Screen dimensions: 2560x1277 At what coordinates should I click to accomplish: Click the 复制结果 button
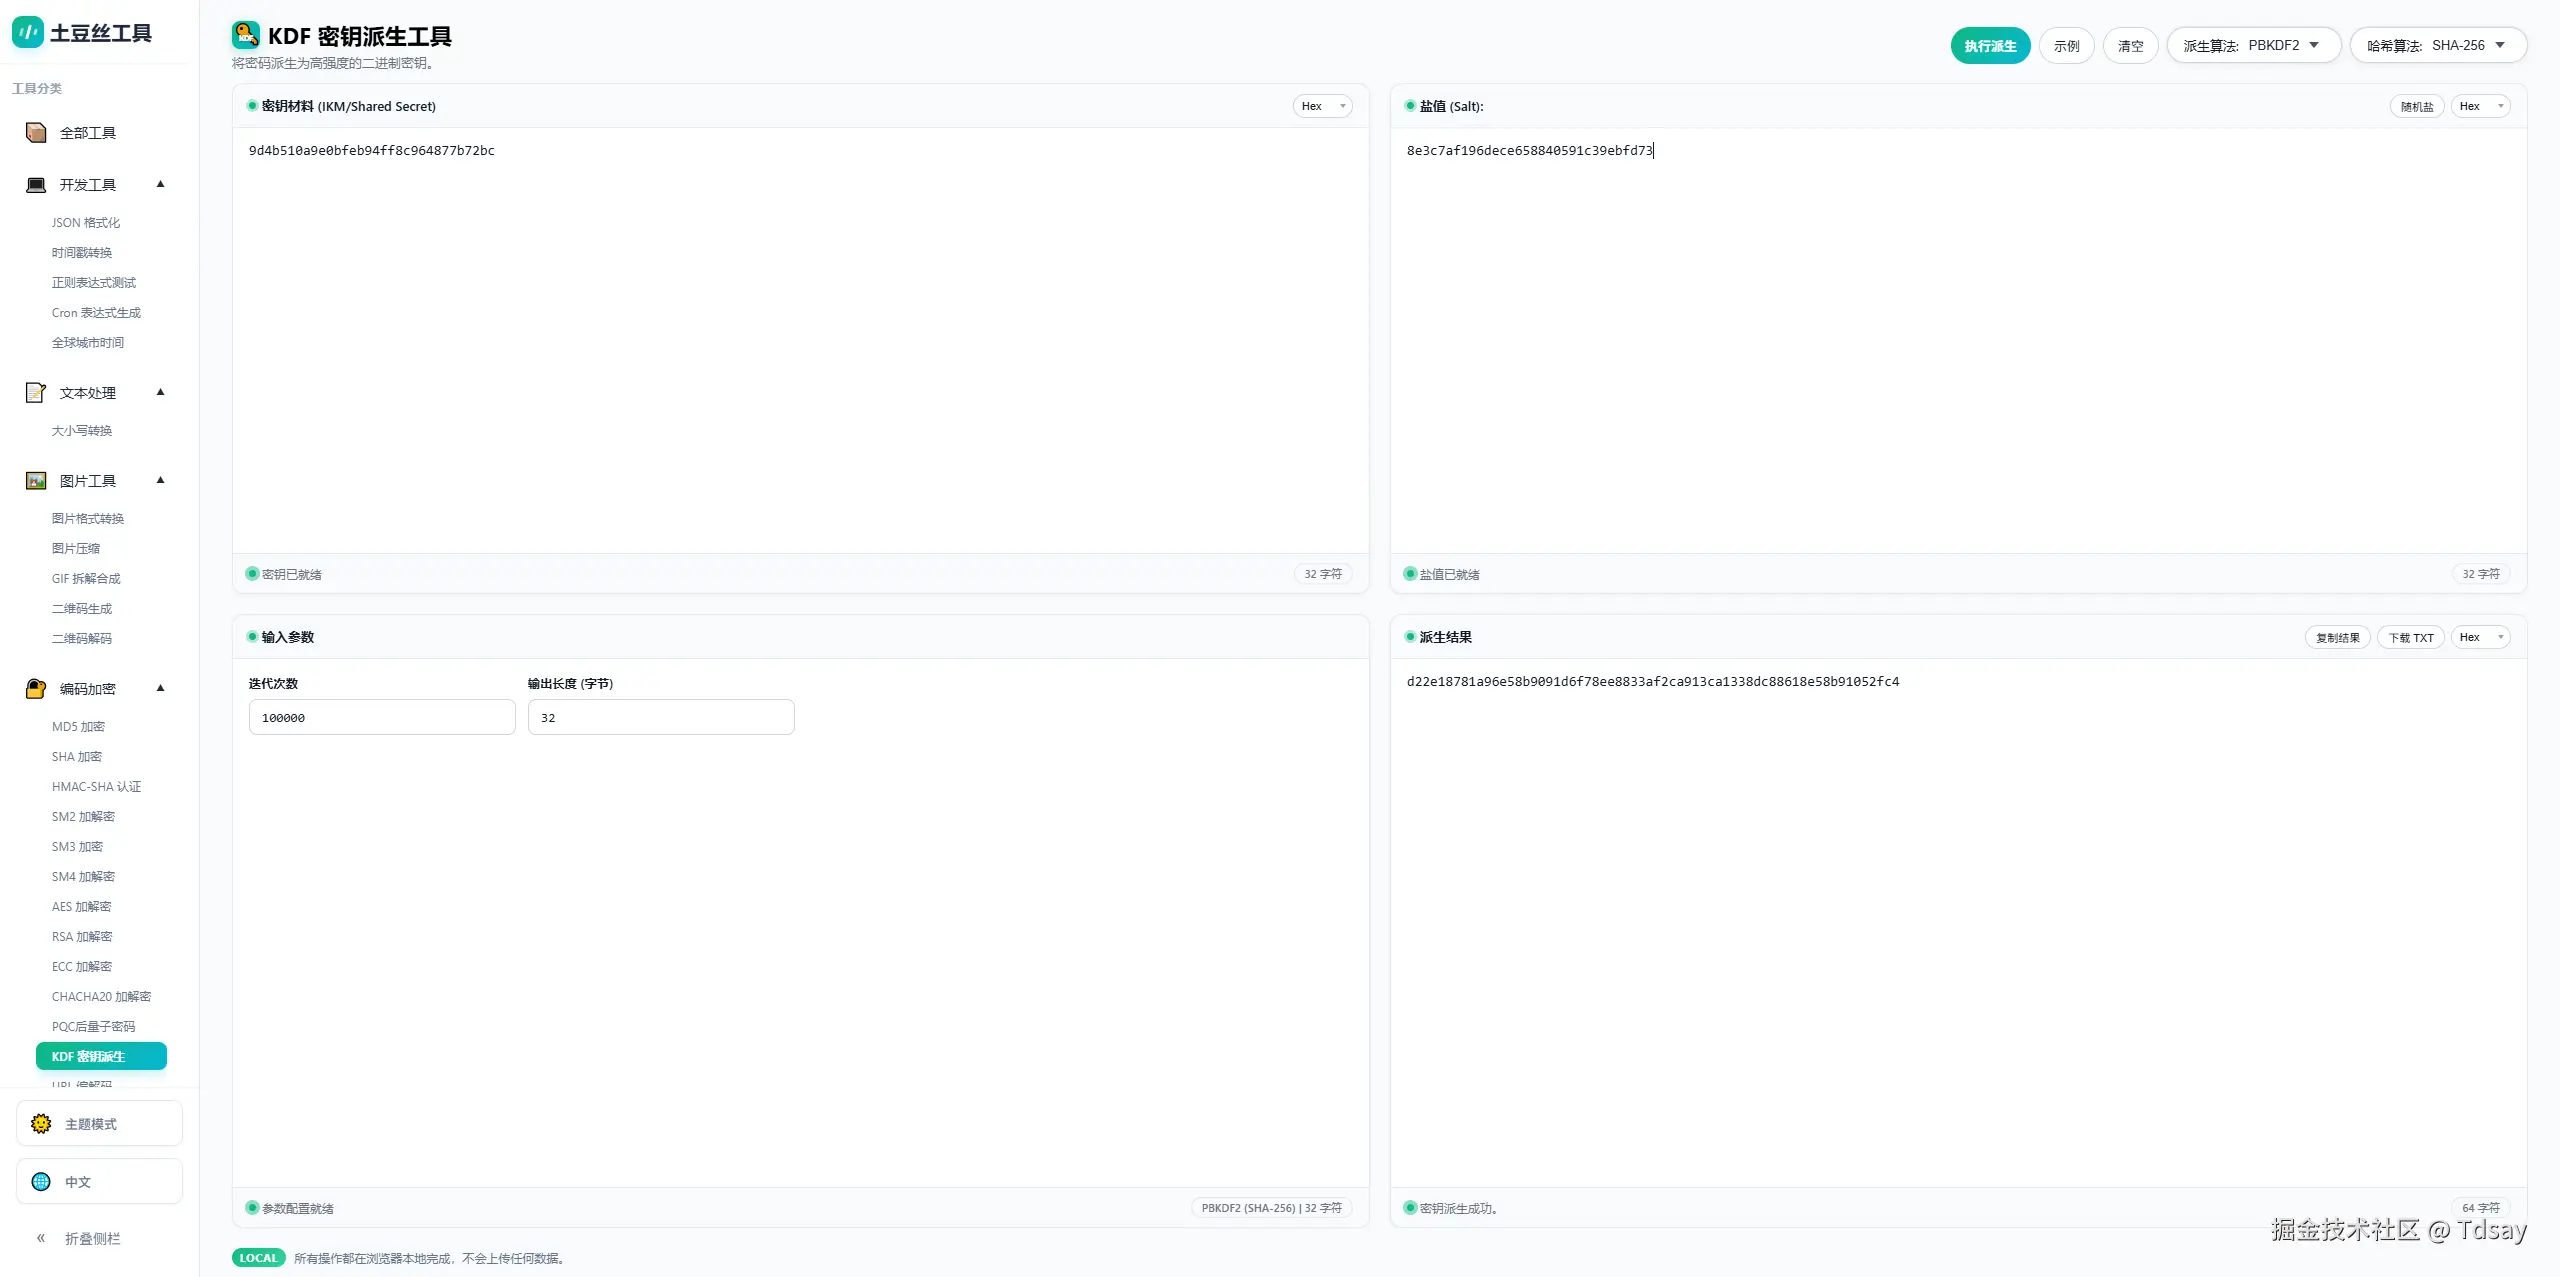2337,638
